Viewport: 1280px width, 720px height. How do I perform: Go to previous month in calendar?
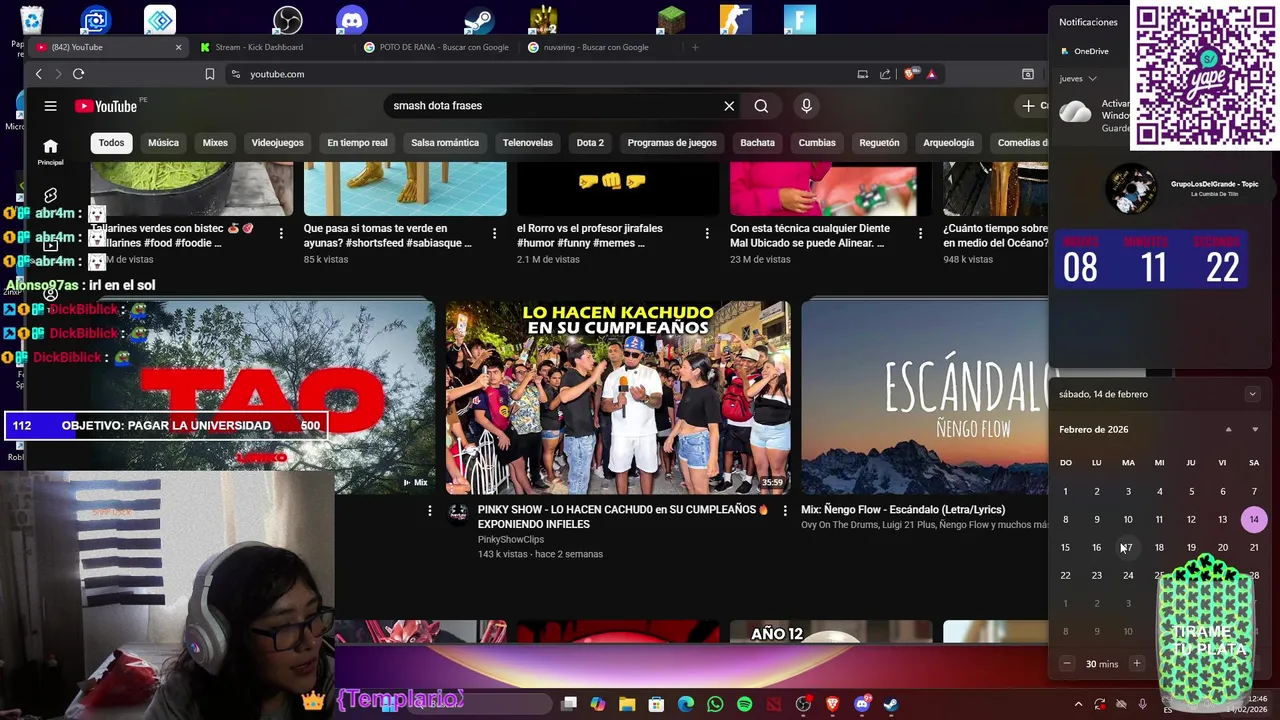point(1228,430)
